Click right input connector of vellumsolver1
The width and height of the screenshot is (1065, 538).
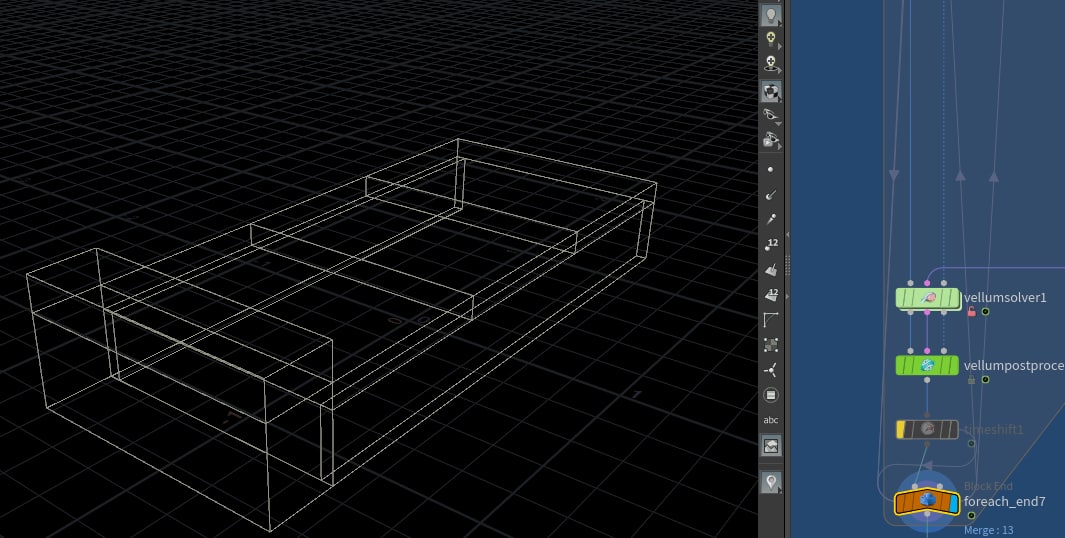pos(943,283)
